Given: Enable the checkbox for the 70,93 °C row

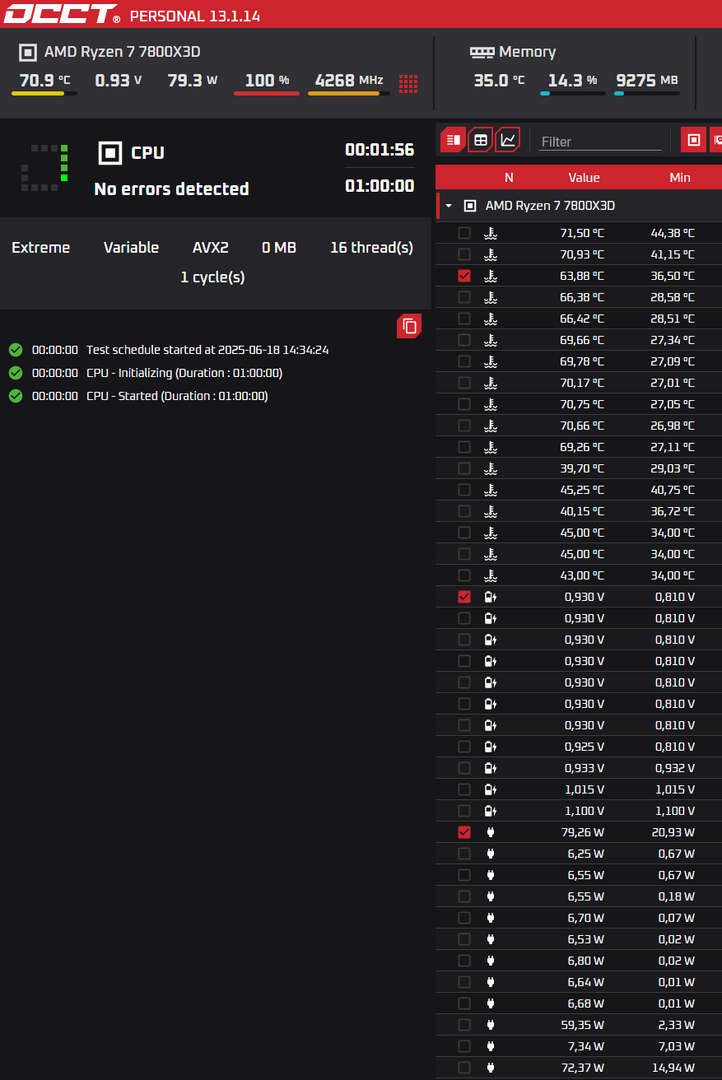Looking at the screenshot, I should tap(464, 255).
